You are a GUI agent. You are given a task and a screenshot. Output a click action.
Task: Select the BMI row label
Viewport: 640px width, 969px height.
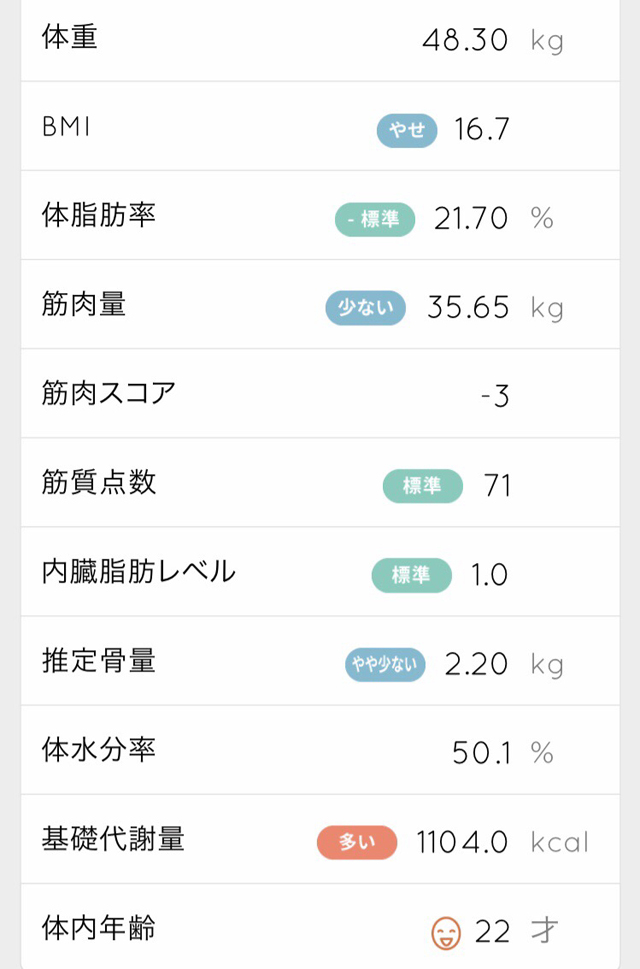(x=66, y=128)
